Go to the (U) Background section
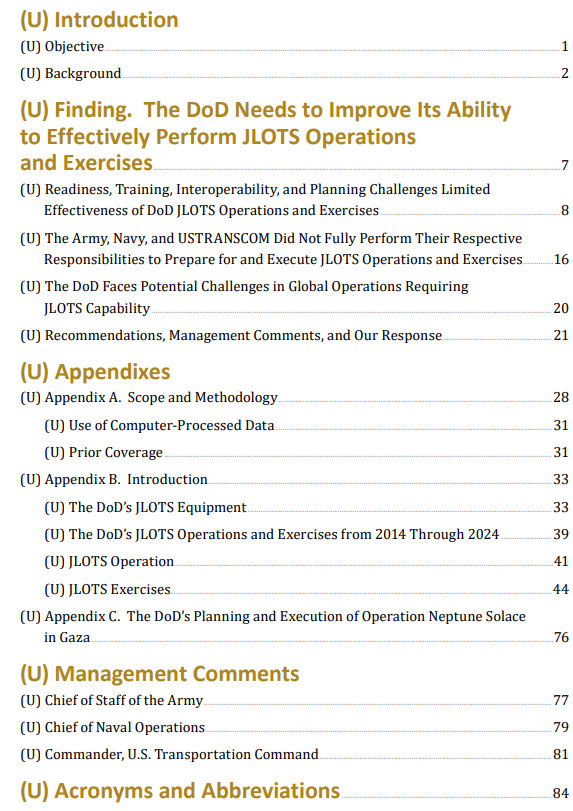 [294, 73]
